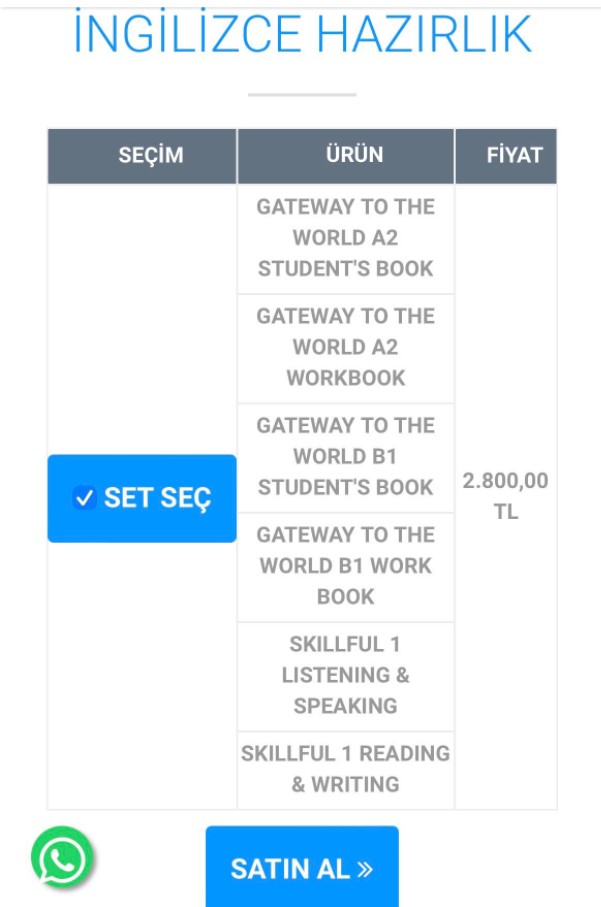Click the white checkmark inside SET SEÇ
The image size is (601, 907).
pos(85,498)
